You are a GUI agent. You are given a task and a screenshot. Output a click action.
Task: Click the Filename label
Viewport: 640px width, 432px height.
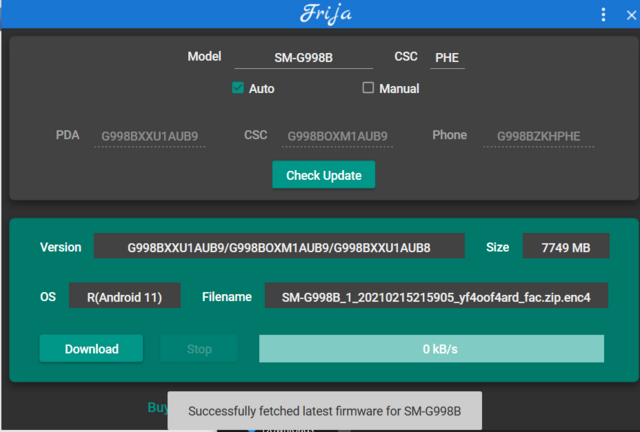[227, 297]
